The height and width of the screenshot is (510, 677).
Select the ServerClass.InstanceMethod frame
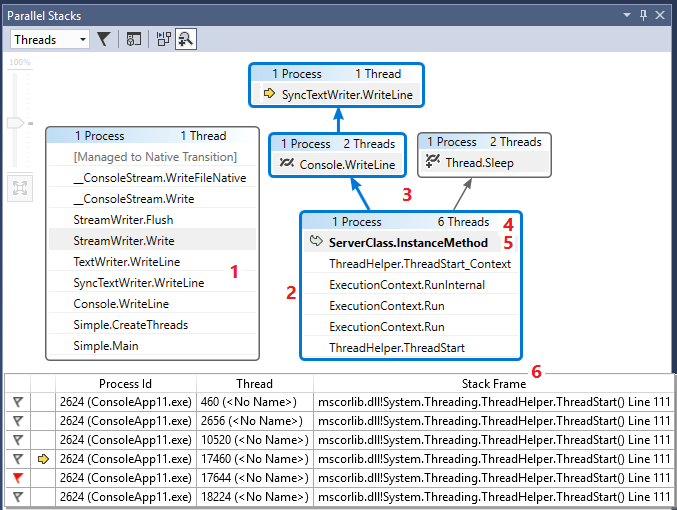pyautogui.click(x=408, y=243)
